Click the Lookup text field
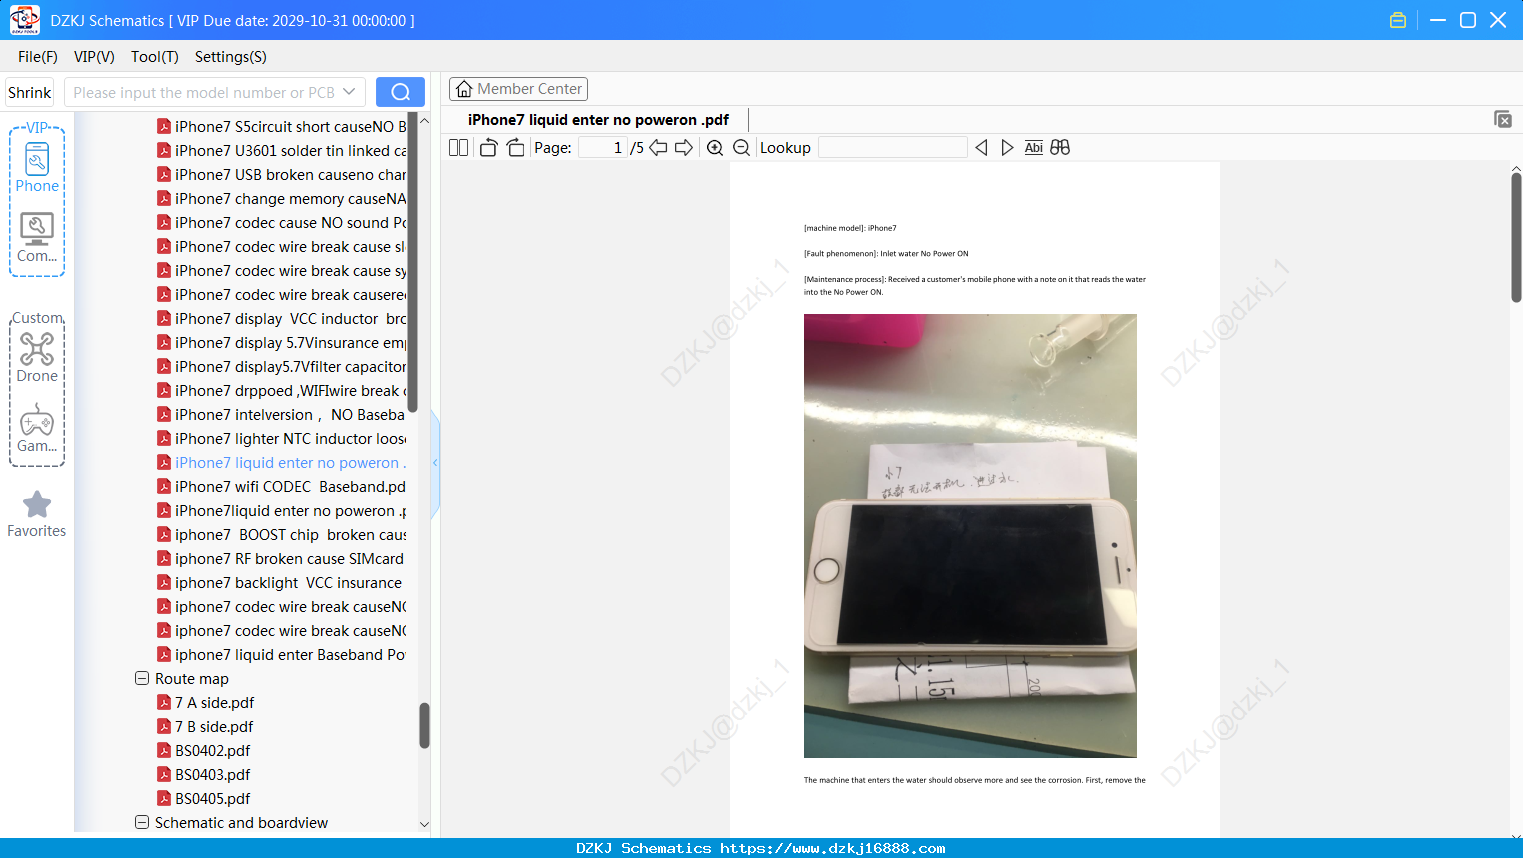Viewport: 1523px width, 858px height. tap(893, 148)
